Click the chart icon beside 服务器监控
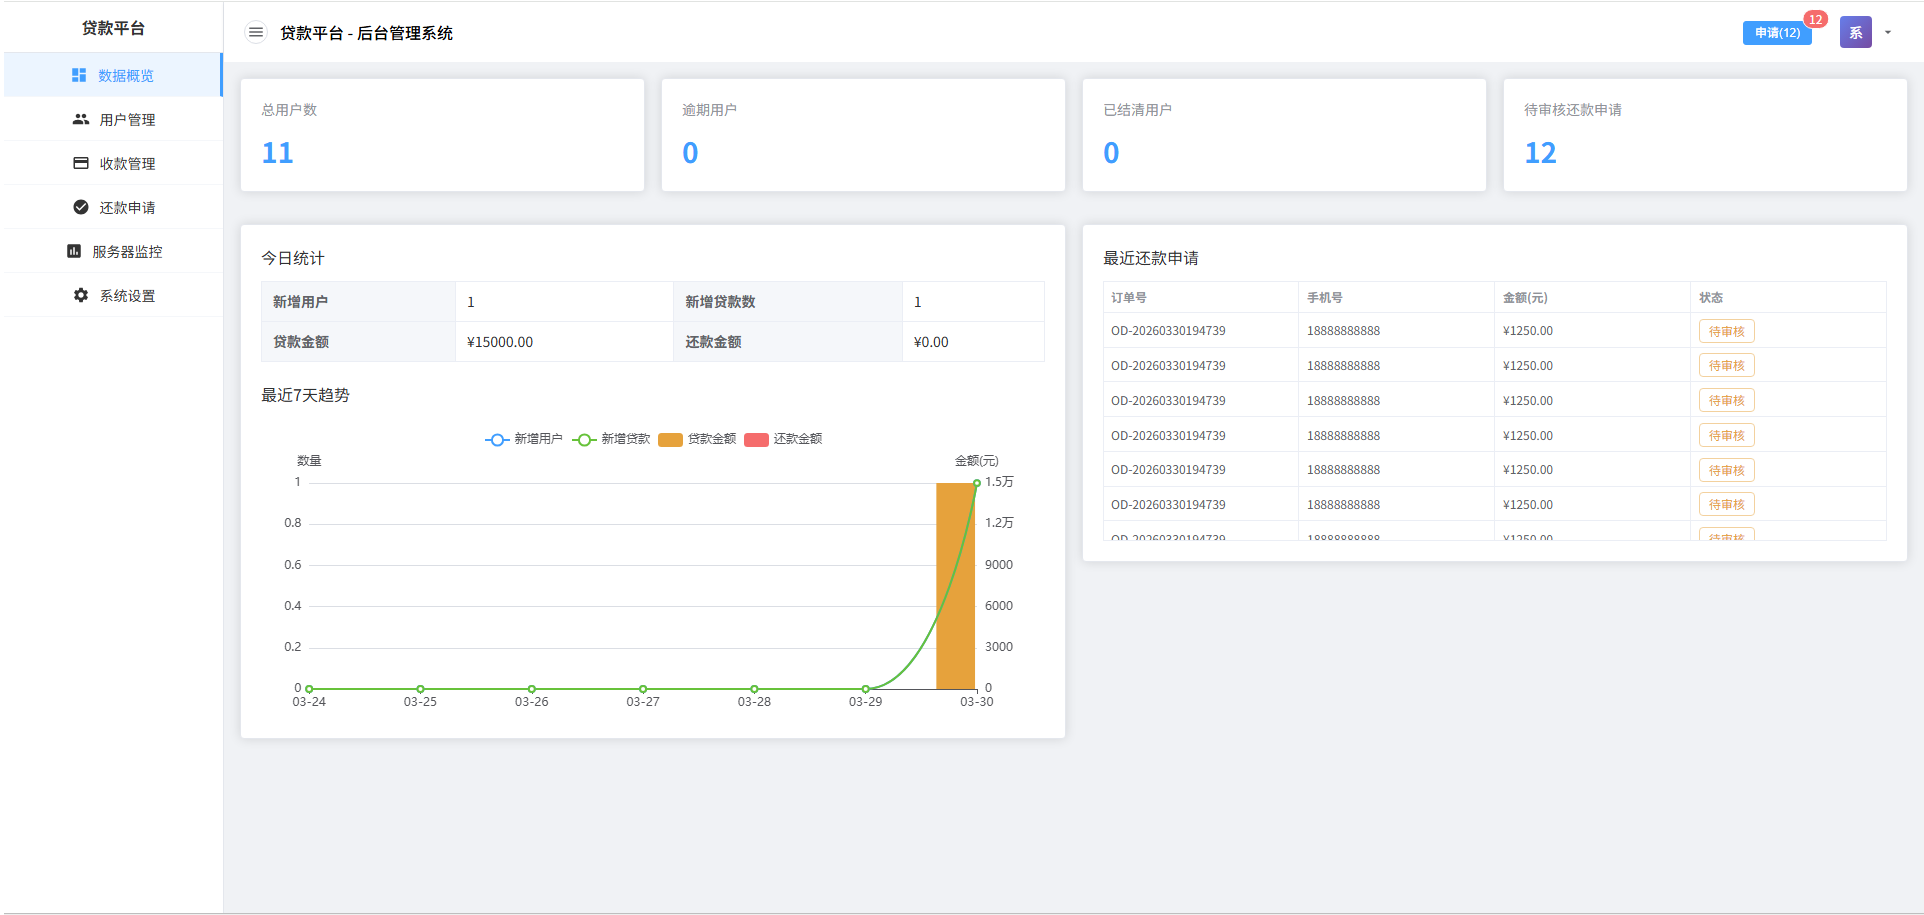Screen dimensions: 1924x915 click(x=74, y=252)
